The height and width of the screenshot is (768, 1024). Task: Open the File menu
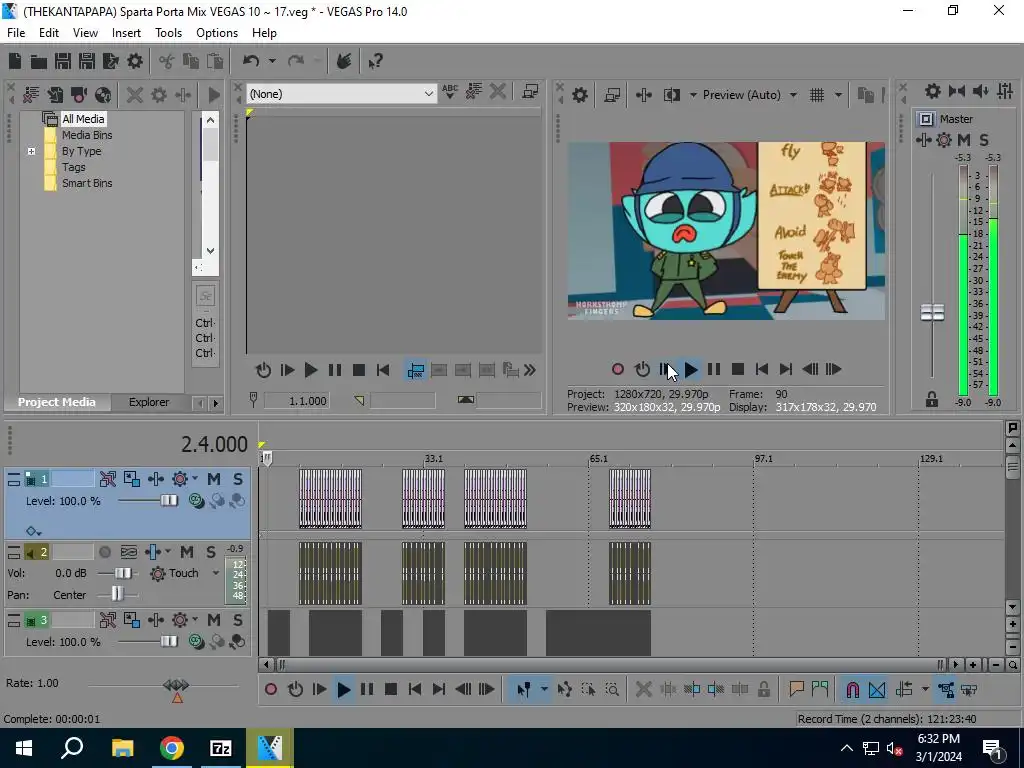click(x=16, y=33)
